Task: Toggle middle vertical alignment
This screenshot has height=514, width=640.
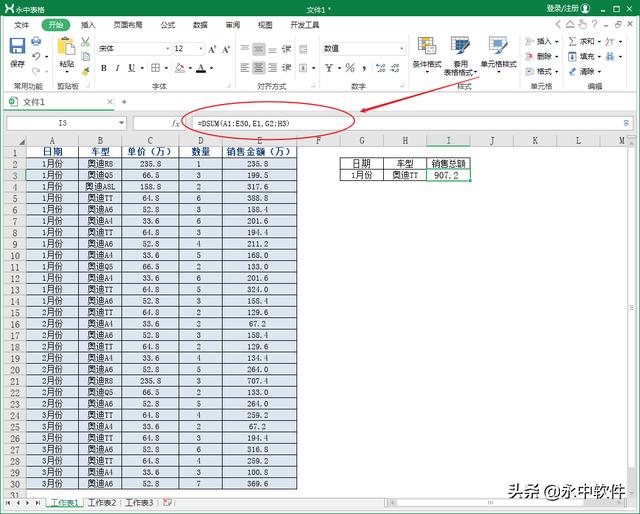Action: (x=258, y=49)
